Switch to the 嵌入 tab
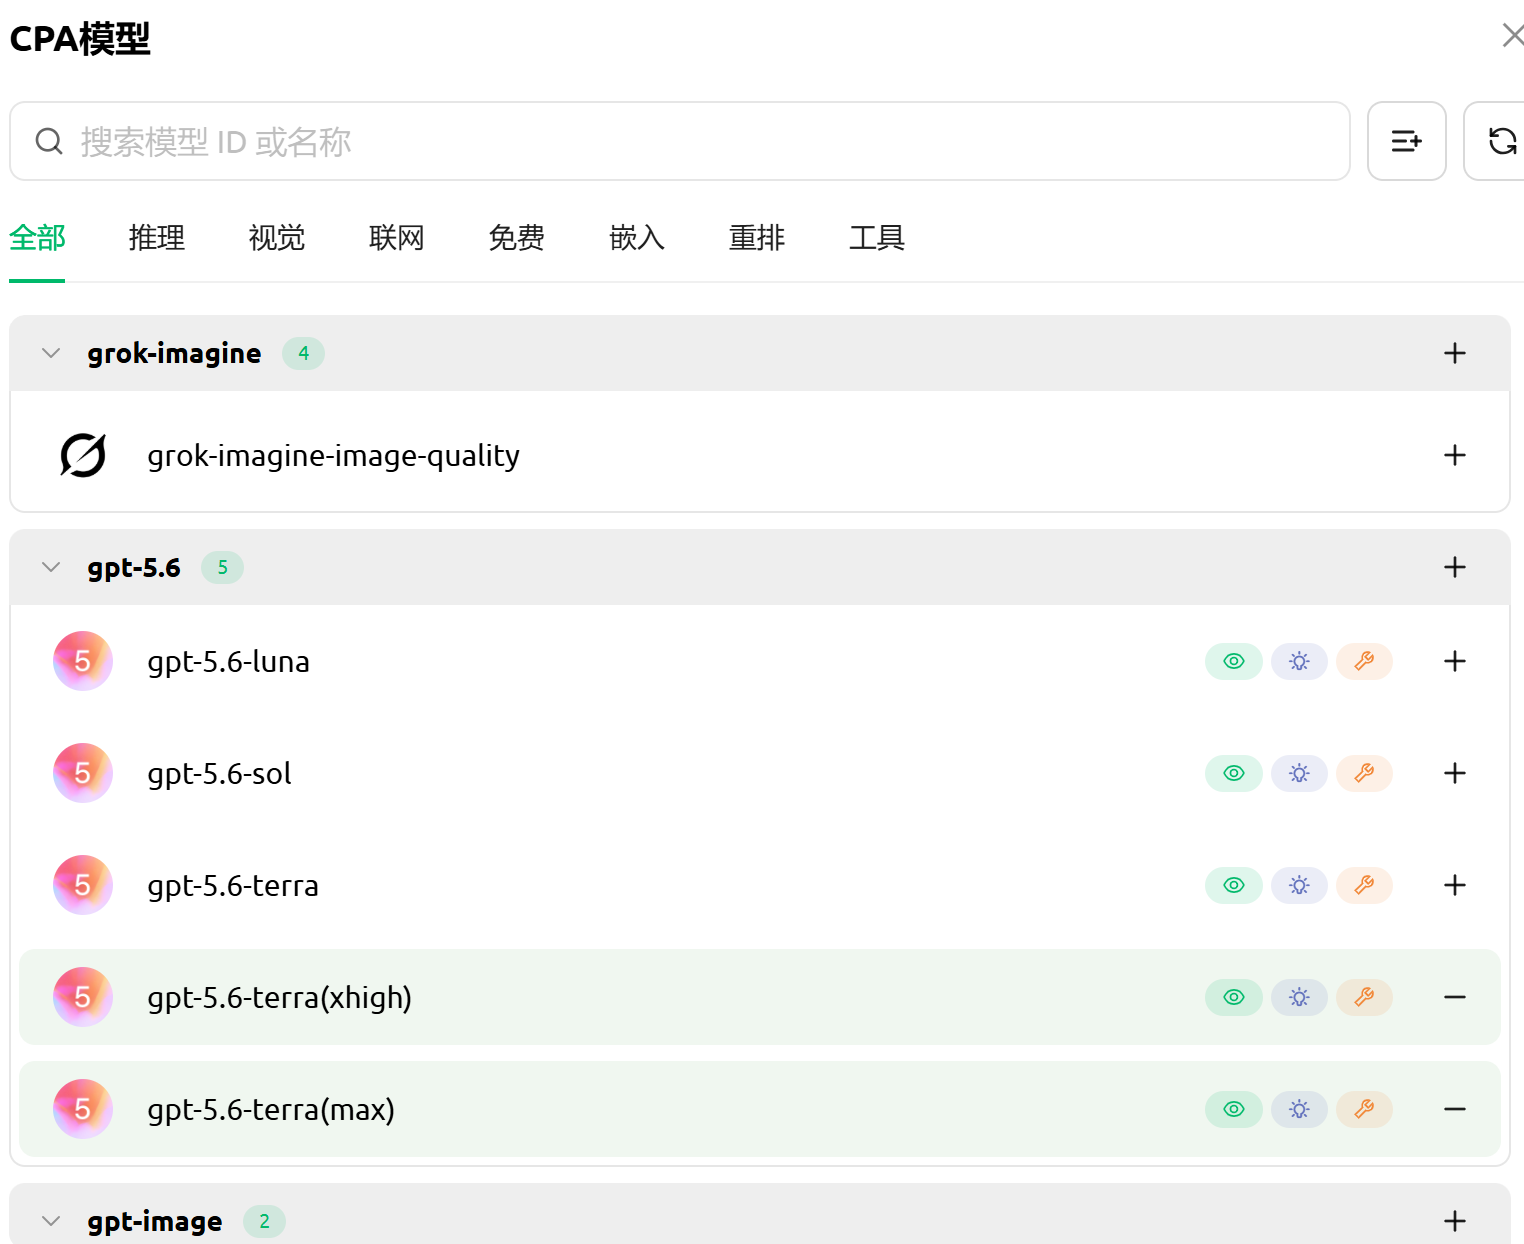This screenshot has height=1244, width=1524. tap(637, 238)
